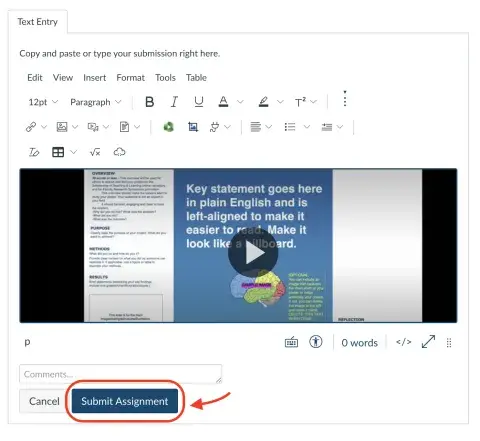The width and height of the screenshot is (480, 441).
Task: Apply superscript formatting
Action: 300,102
